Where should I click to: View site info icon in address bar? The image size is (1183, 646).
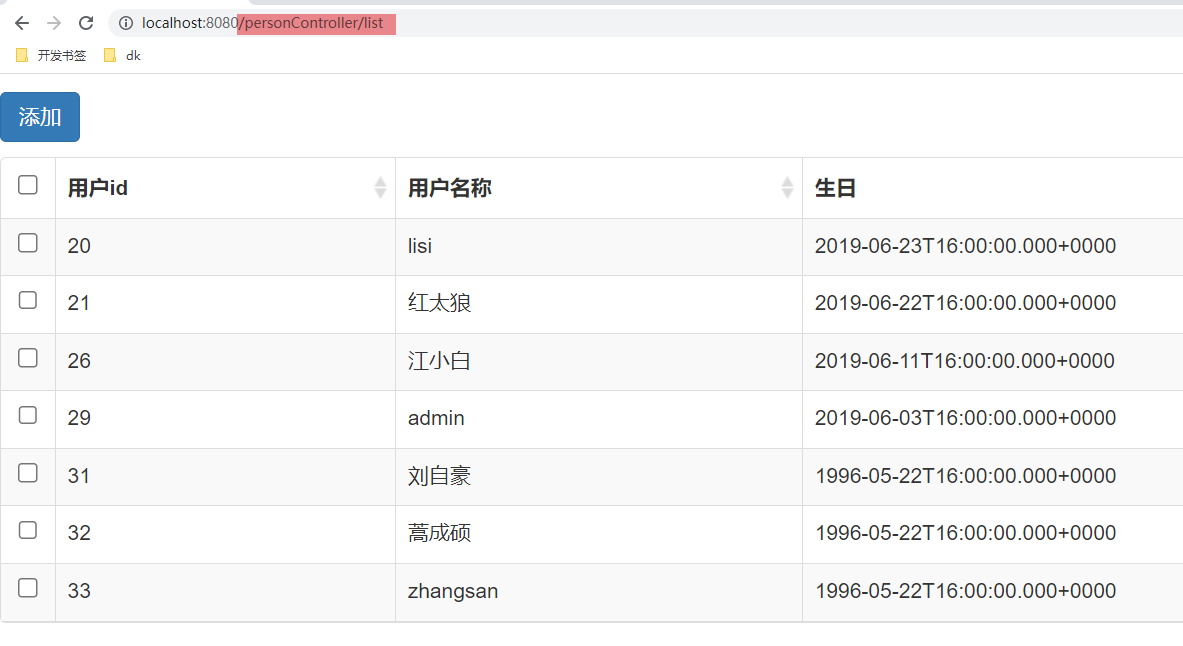tap(126, 23)
